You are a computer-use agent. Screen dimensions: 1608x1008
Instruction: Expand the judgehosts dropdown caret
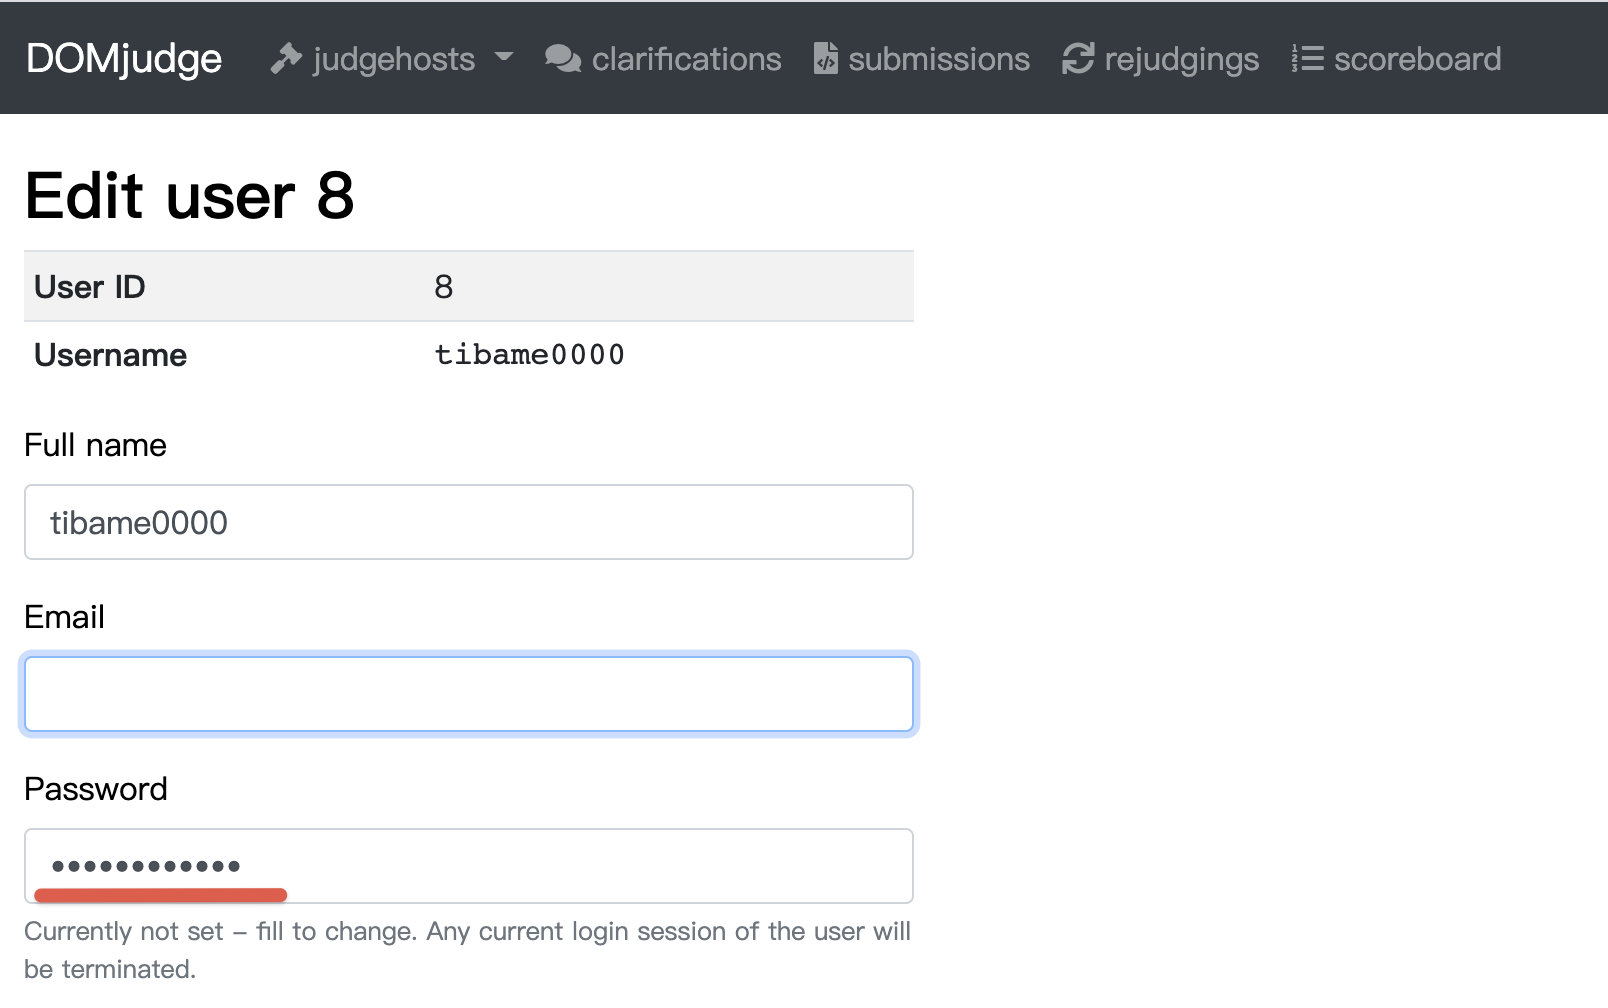(x=504, y=57)
